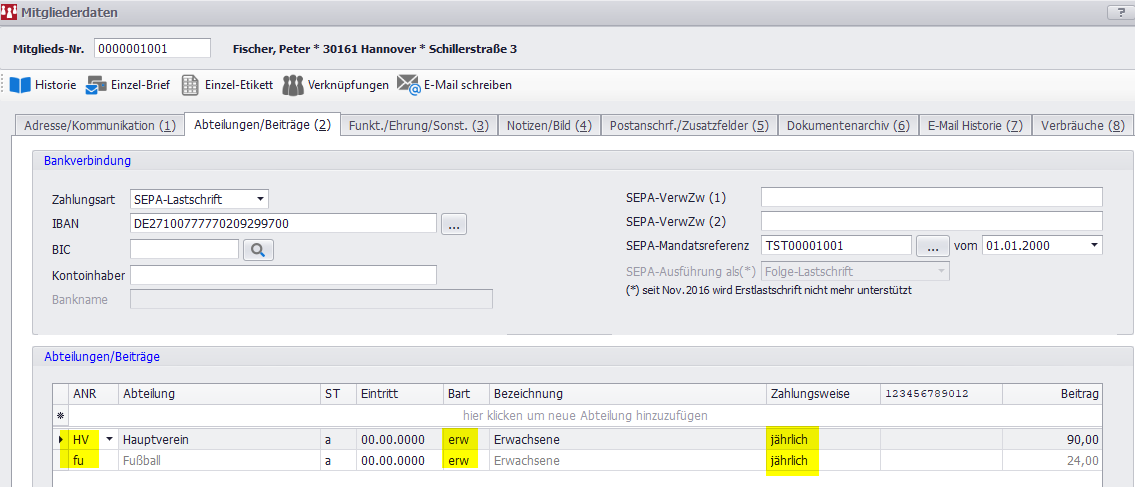Open the Dokumentenarchiv tab
This screenshot has height=487, width=1135.
pos(847,126)
